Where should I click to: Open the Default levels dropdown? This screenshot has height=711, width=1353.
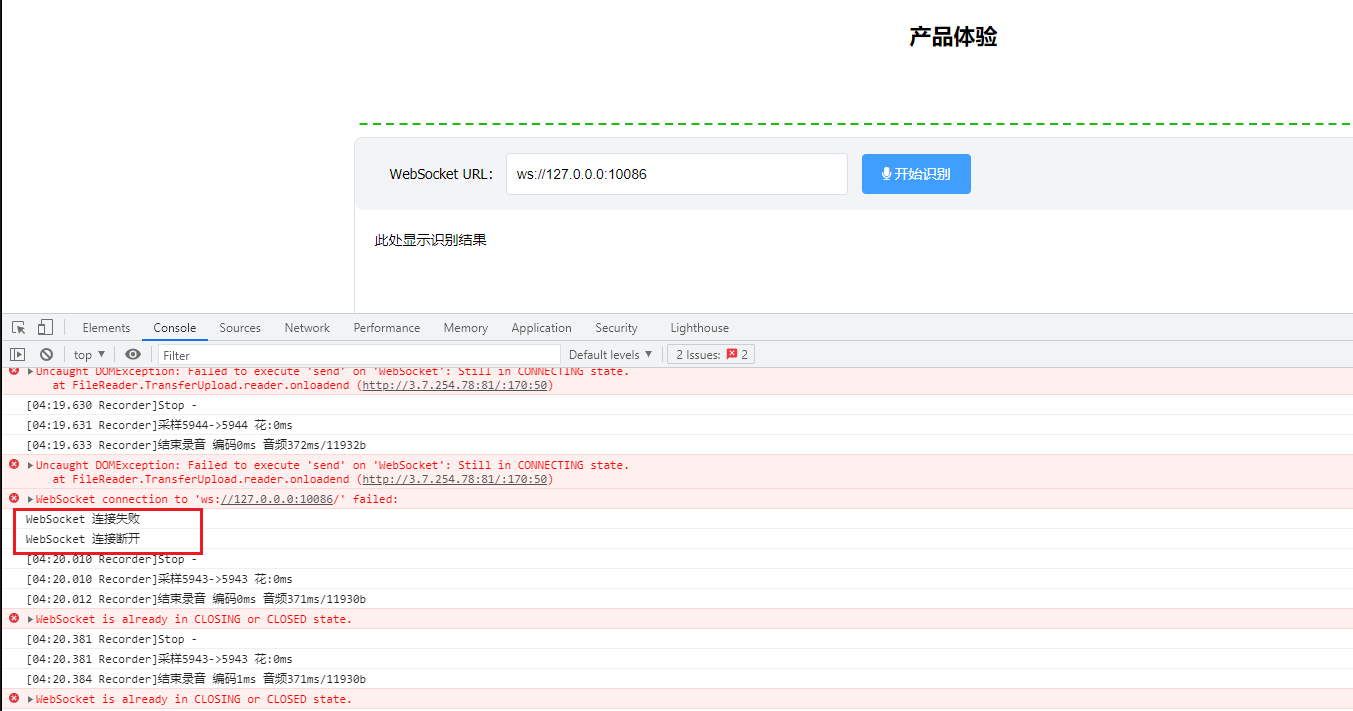click(610, 354)
